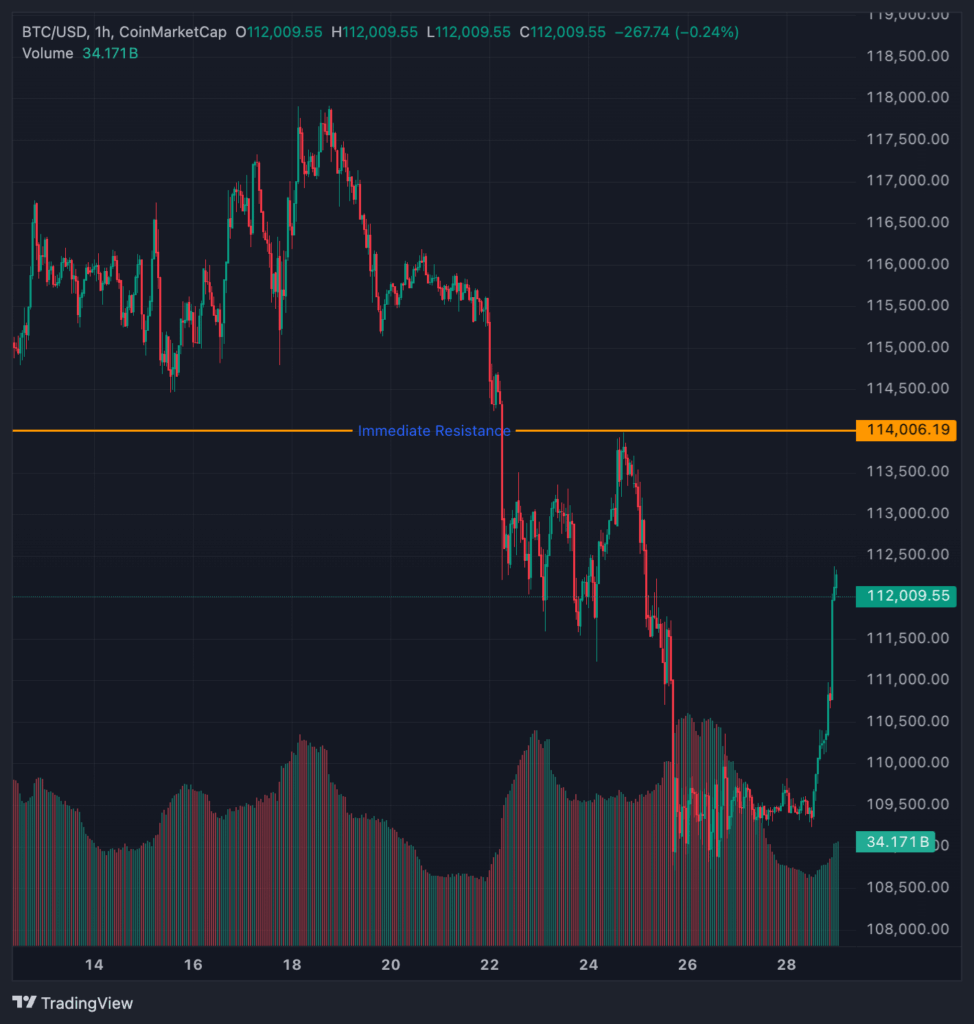Viewport: 974px width, 1024px height.
Task: Click the CoinMarketCap source label
Action: (x=174, y=32)
